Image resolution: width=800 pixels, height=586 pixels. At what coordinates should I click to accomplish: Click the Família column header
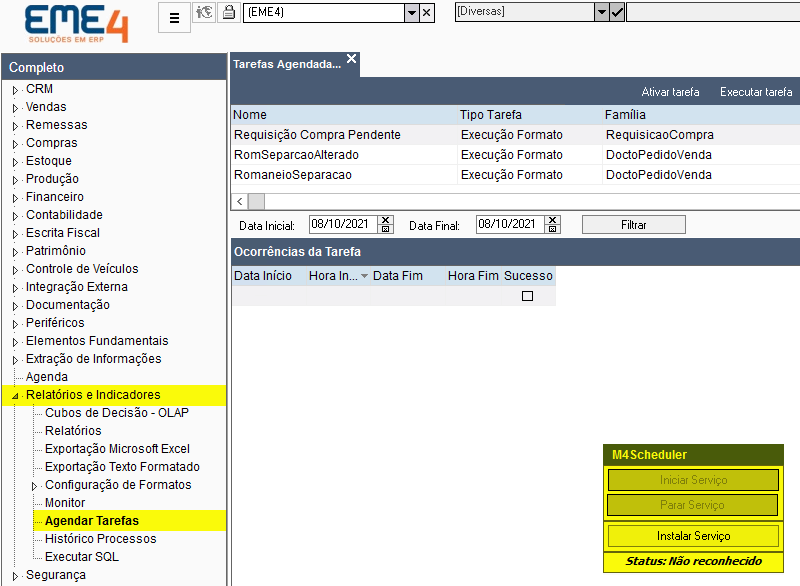coord(701,115)
